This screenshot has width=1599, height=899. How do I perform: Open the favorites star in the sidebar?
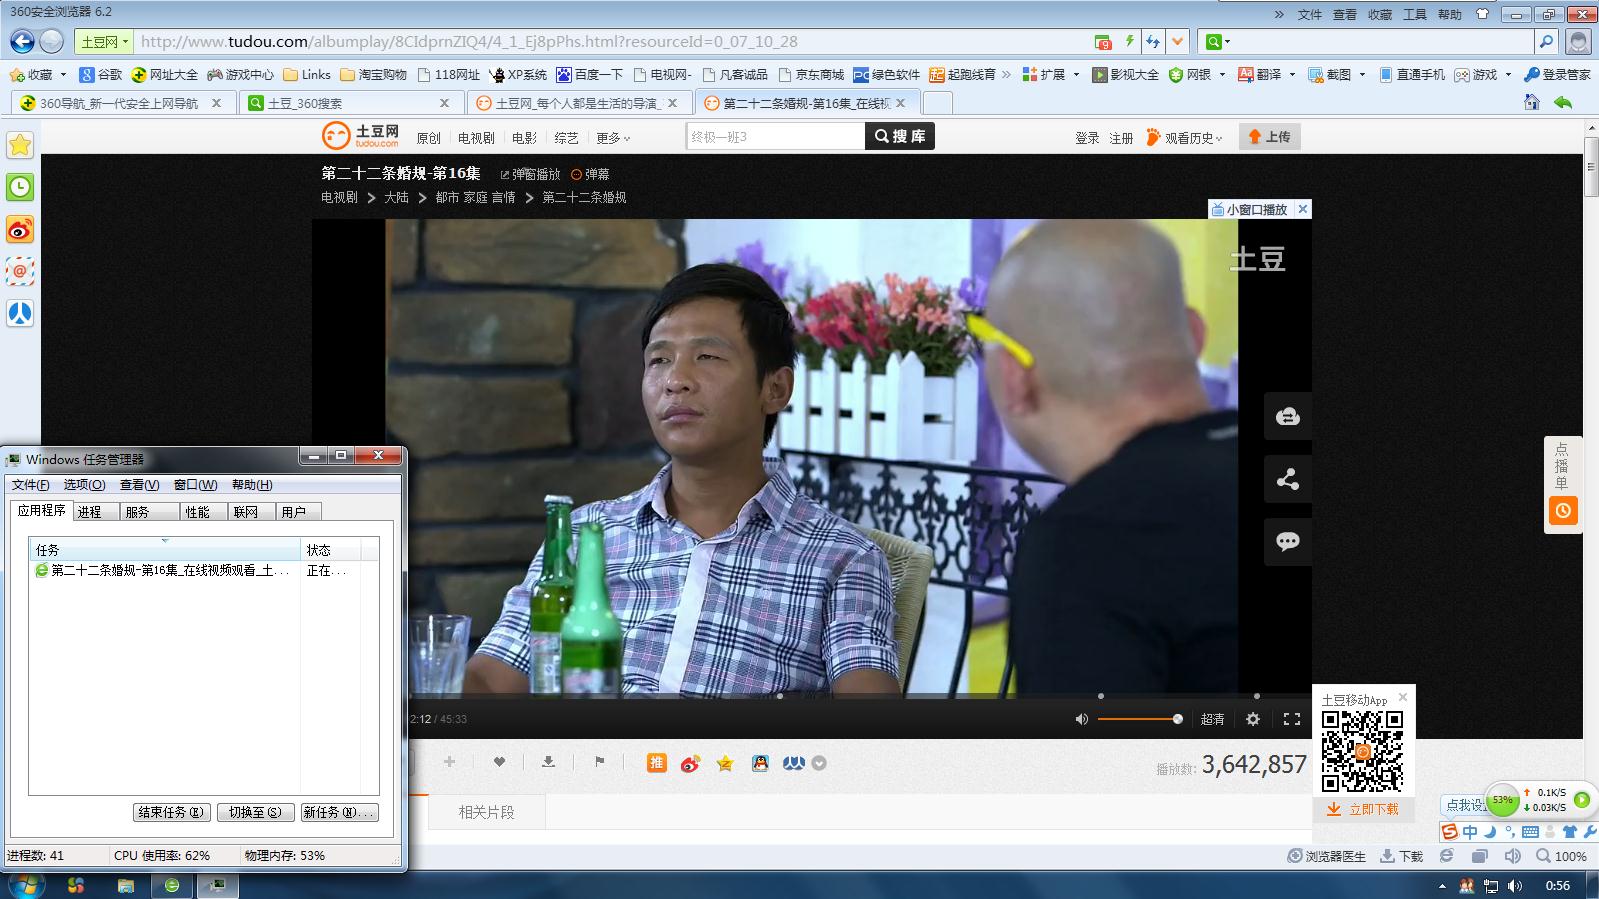coord(20,145)
